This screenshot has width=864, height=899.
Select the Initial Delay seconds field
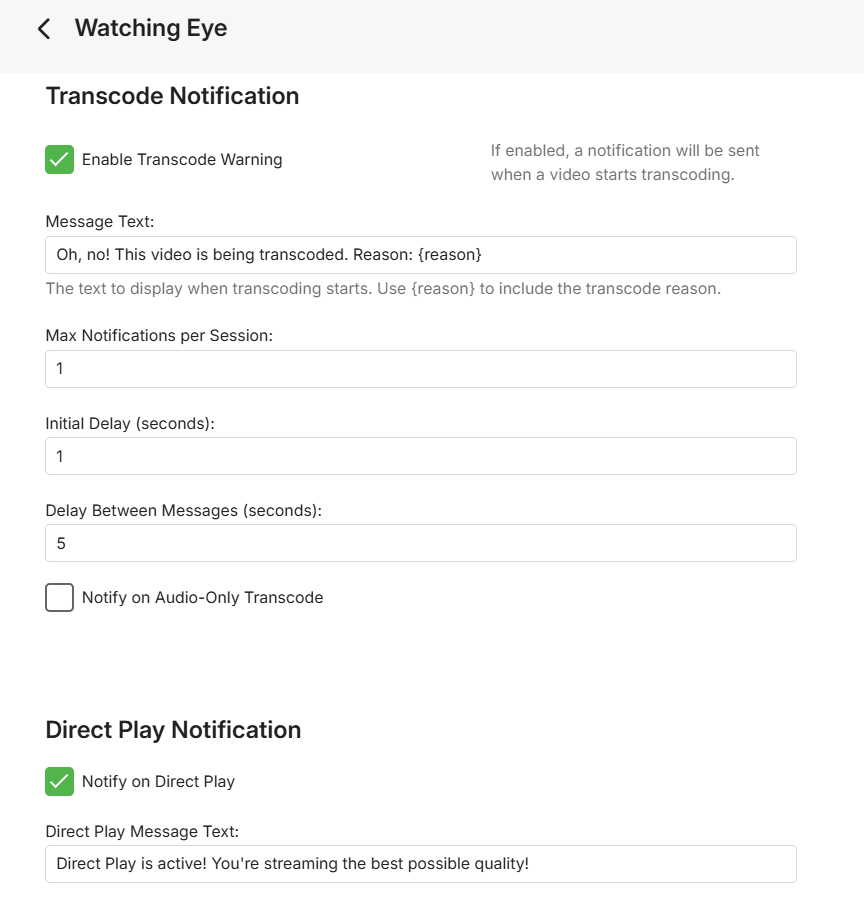(420, 456)
